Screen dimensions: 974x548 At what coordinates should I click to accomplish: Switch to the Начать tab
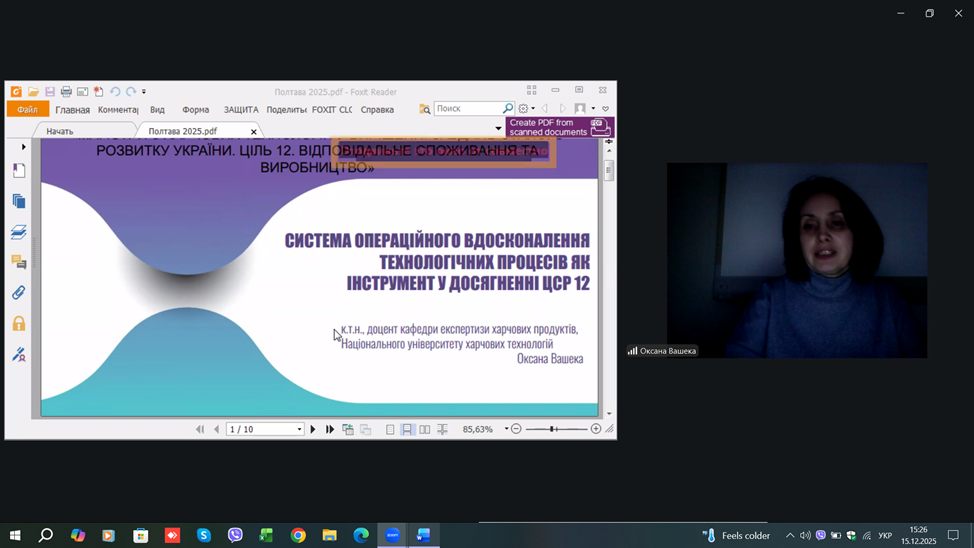[60, 131]
